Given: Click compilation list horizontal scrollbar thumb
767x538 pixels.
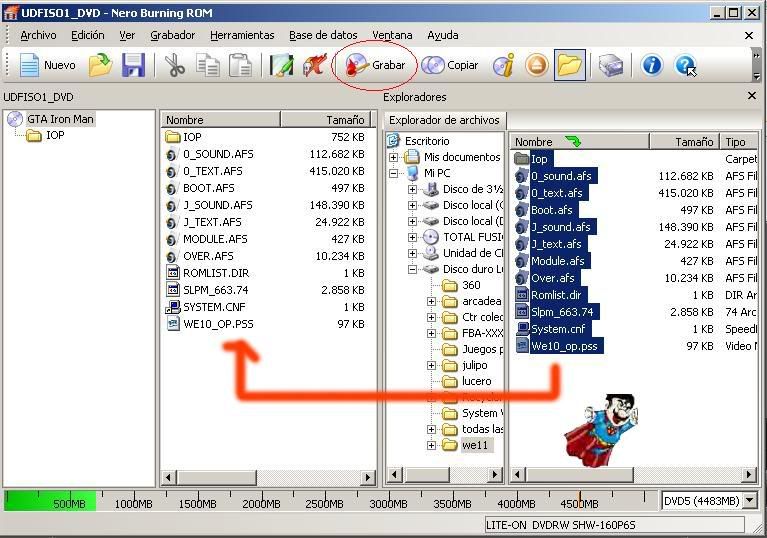Looking at the screenshot, I should (217, 477).
